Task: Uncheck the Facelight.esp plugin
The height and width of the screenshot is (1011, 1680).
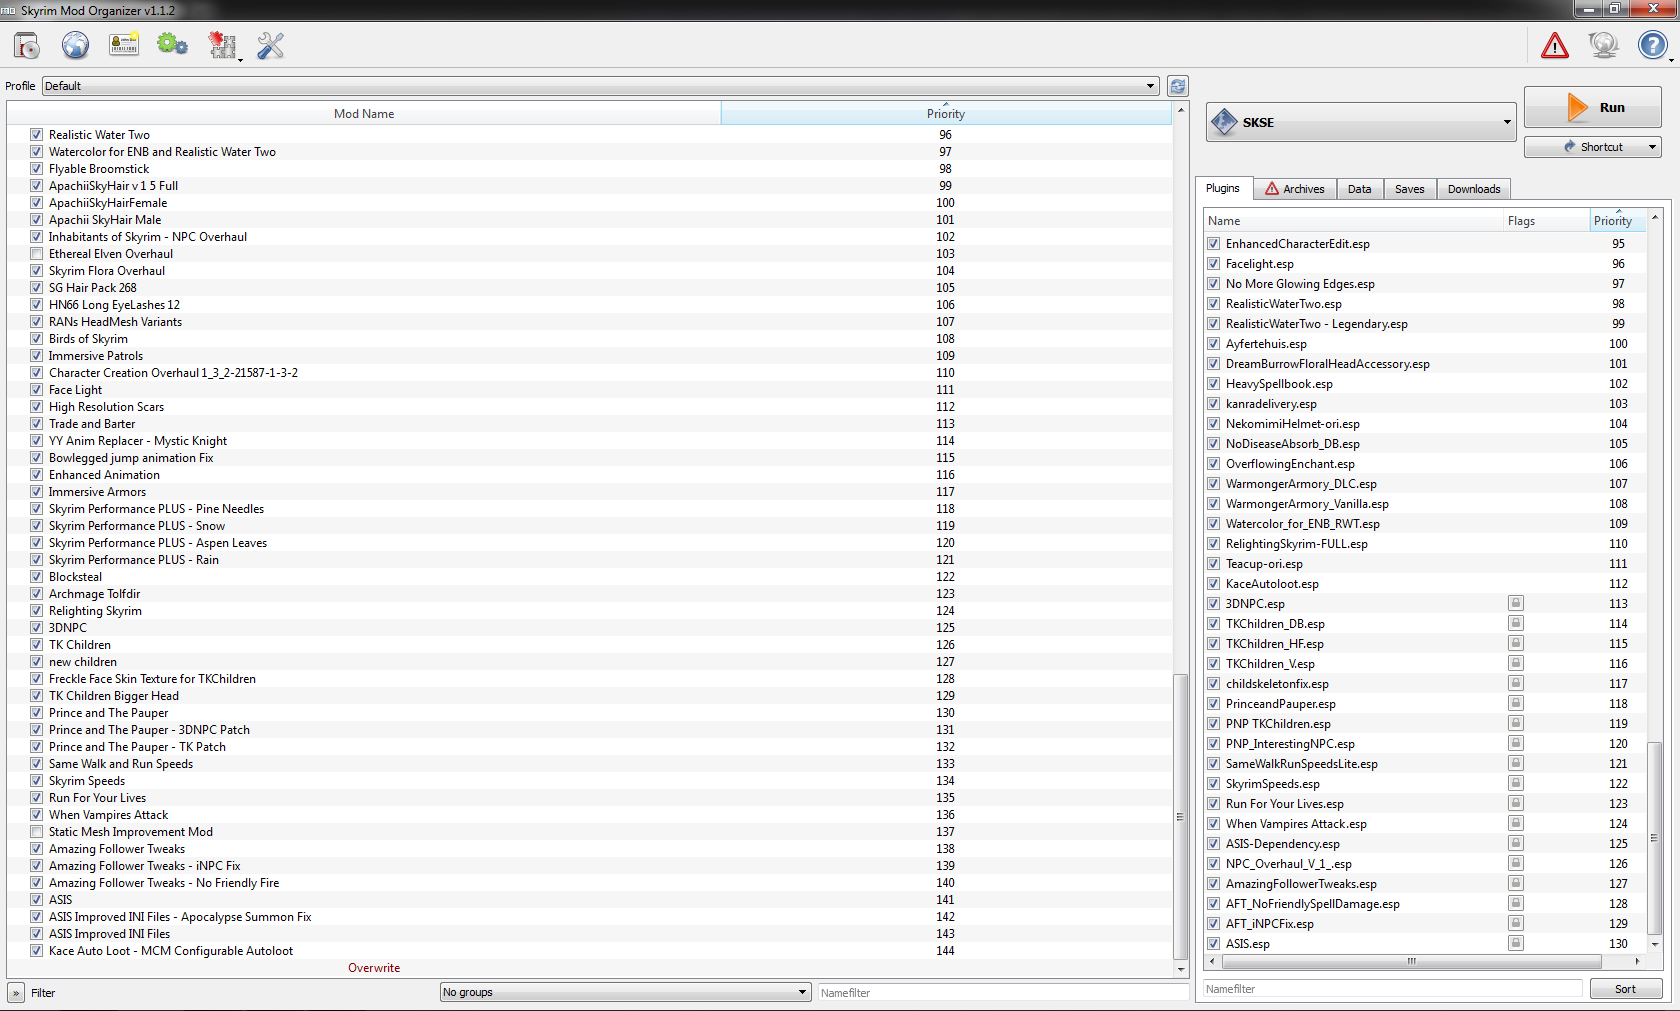Action: (x=1213, y=264)
